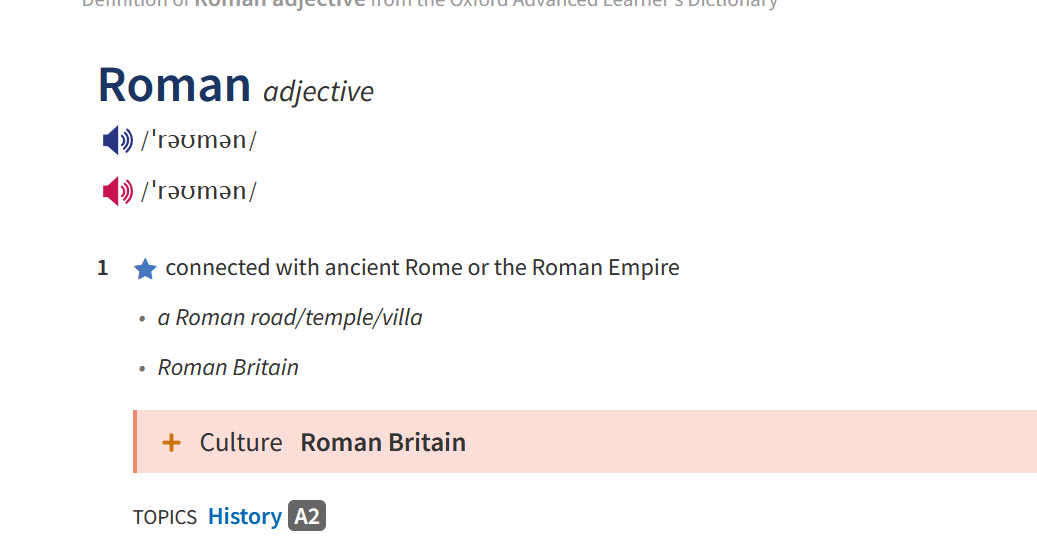The height and width of the screenshot is (550, 1037).
Task: Click the Culture label in pink bar
Action: (241, 442)
